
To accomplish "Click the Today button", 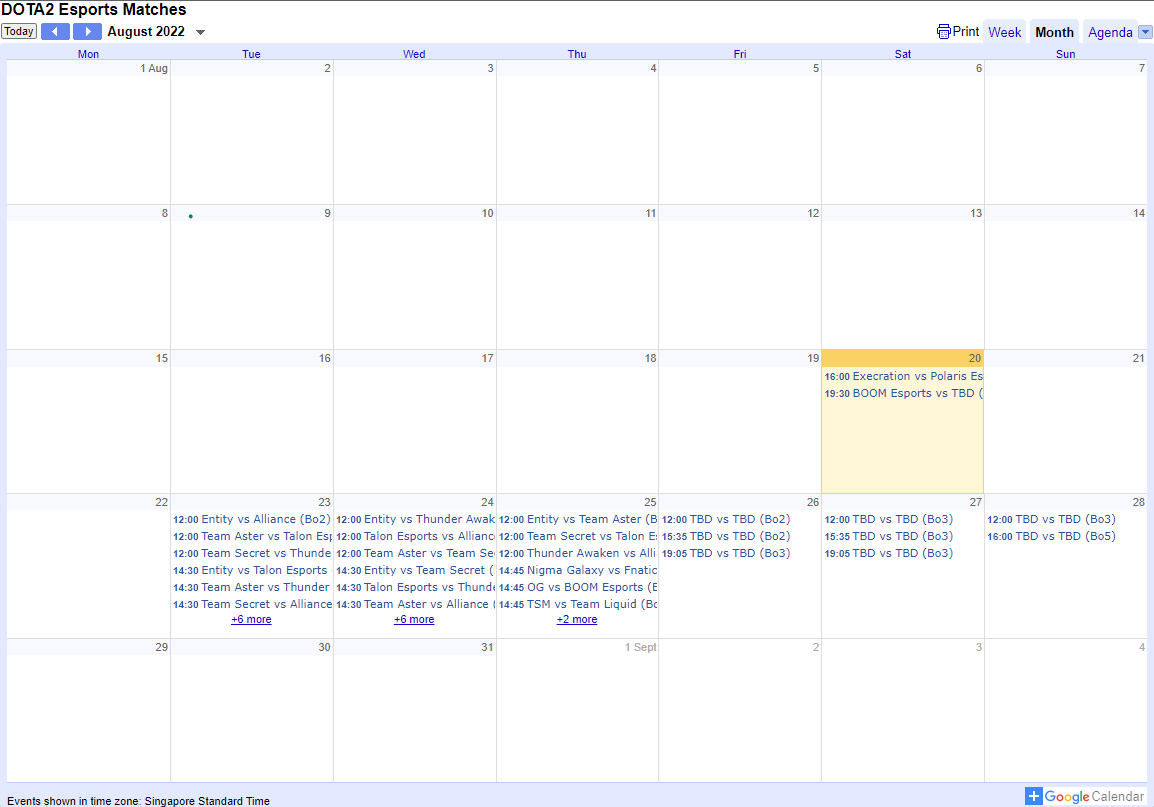I will click(x=19, y=31).
